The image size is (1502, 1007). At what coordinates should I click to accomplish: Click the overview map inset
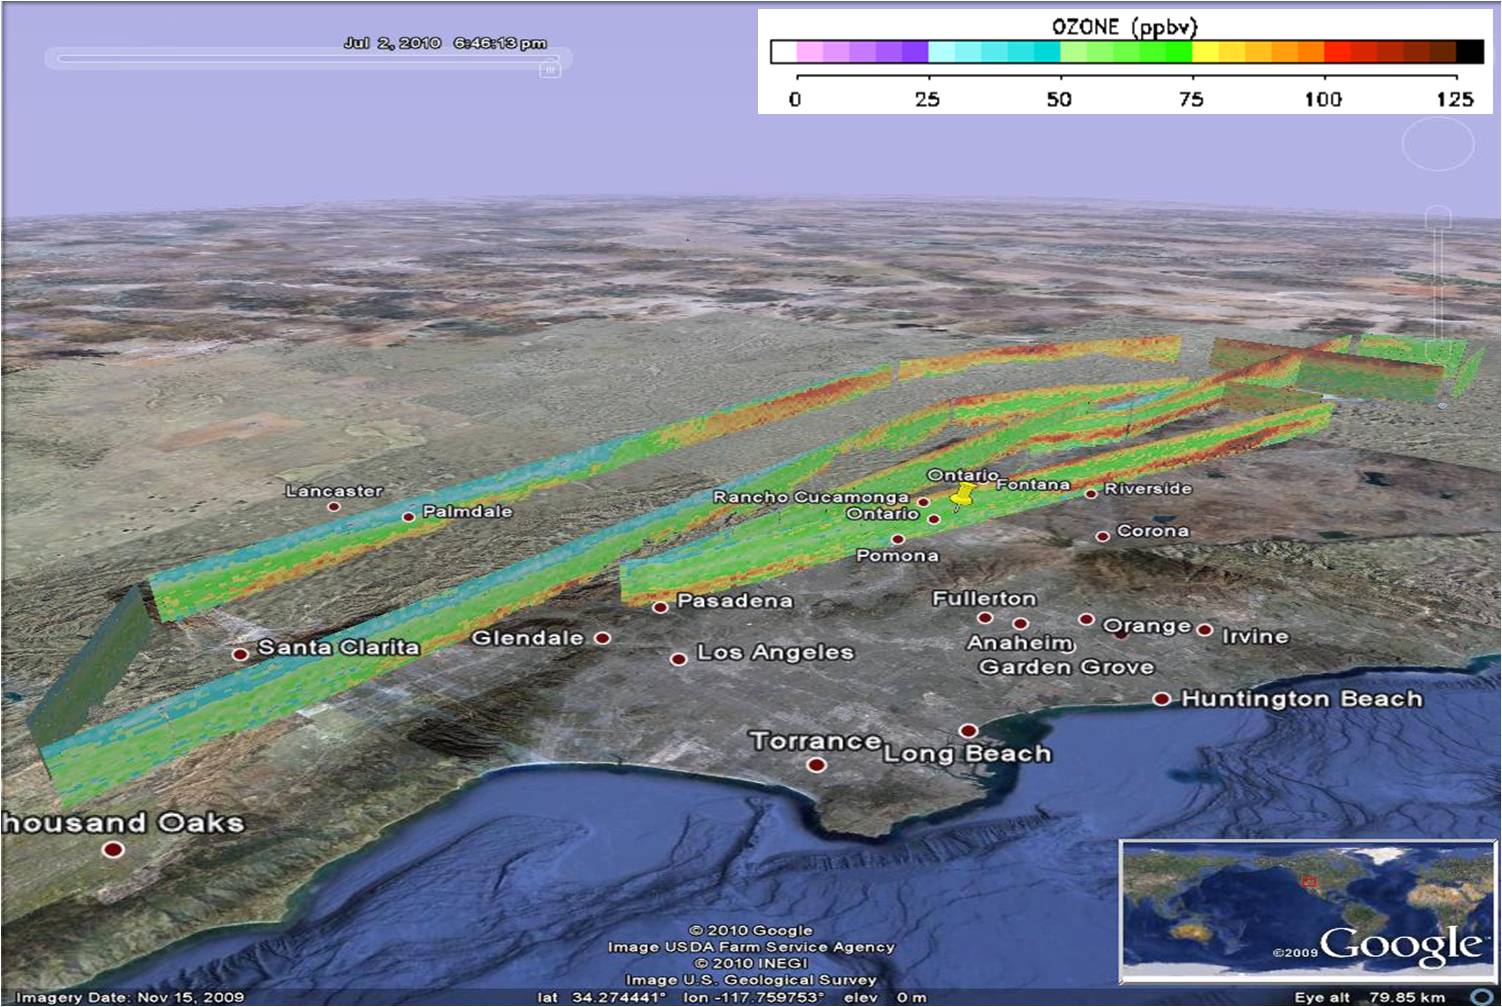coord(1308,911)
